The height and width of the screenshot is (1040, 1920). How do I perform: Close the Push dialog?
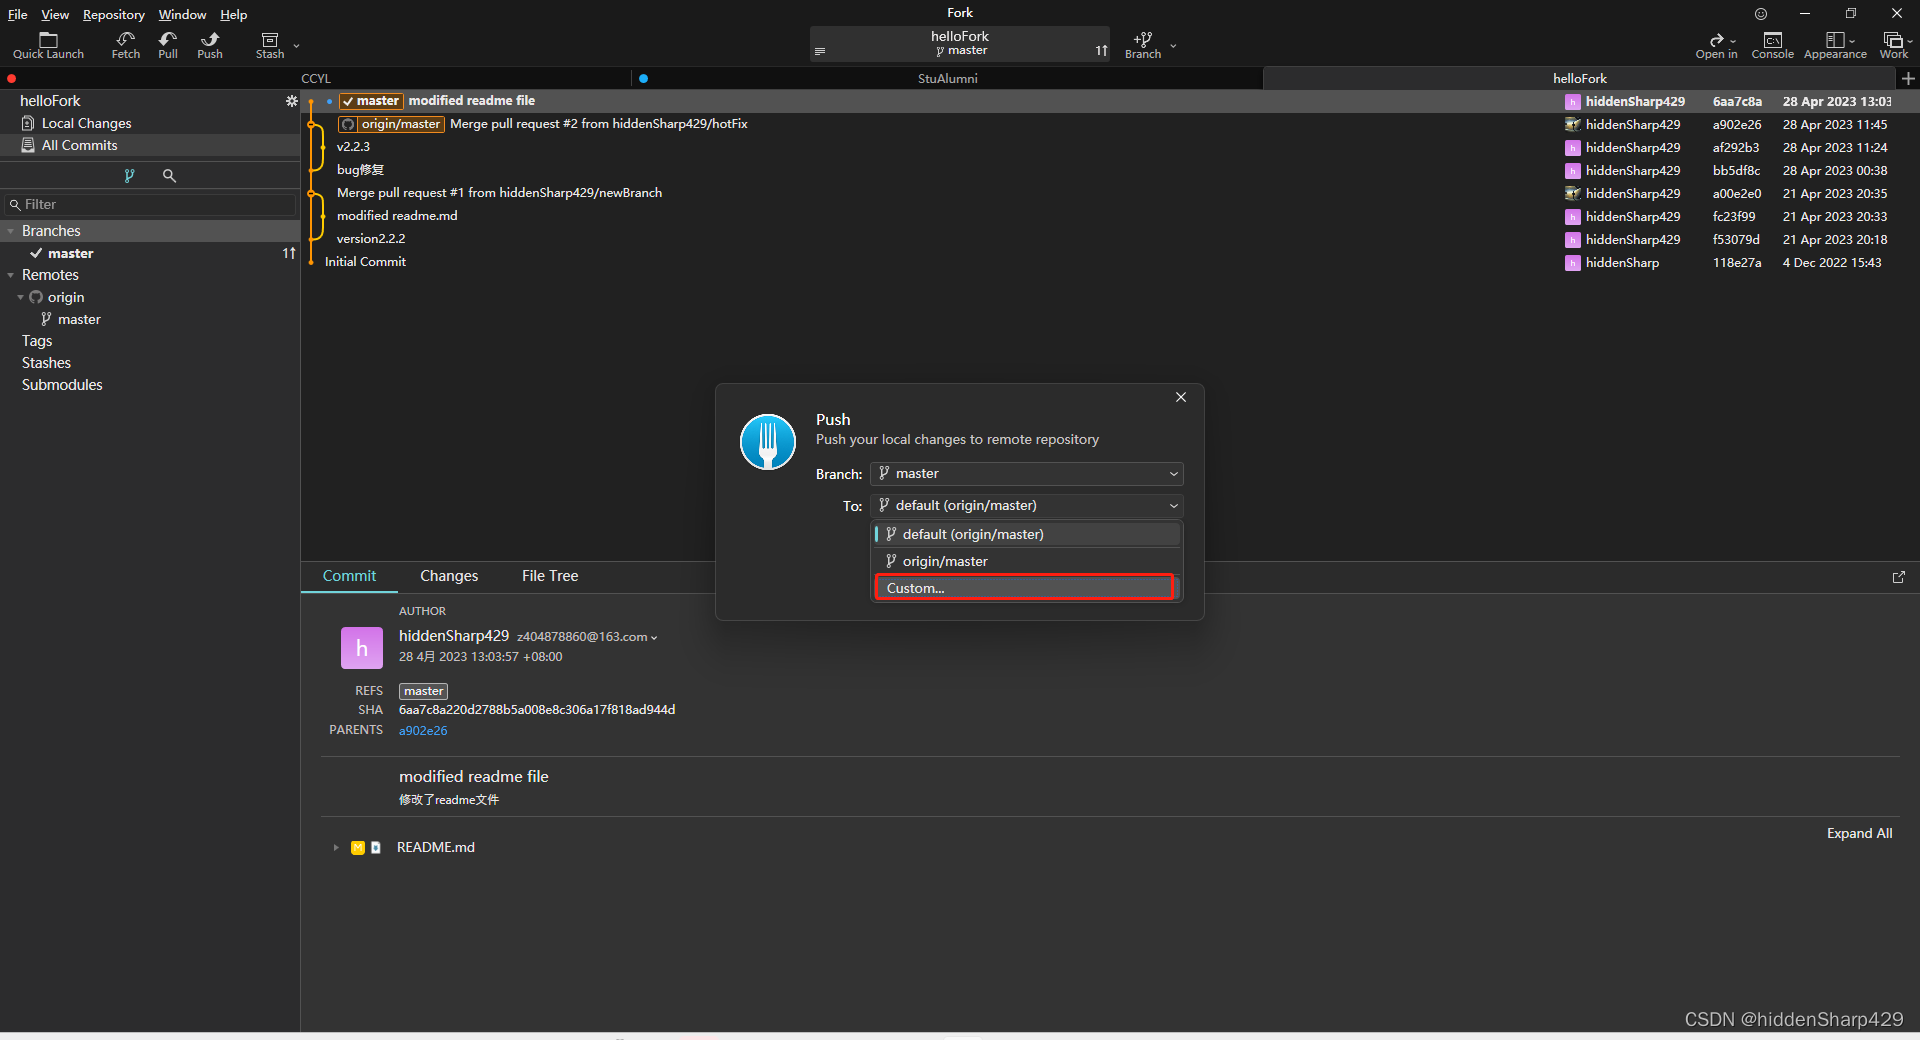coord(1181,397)
